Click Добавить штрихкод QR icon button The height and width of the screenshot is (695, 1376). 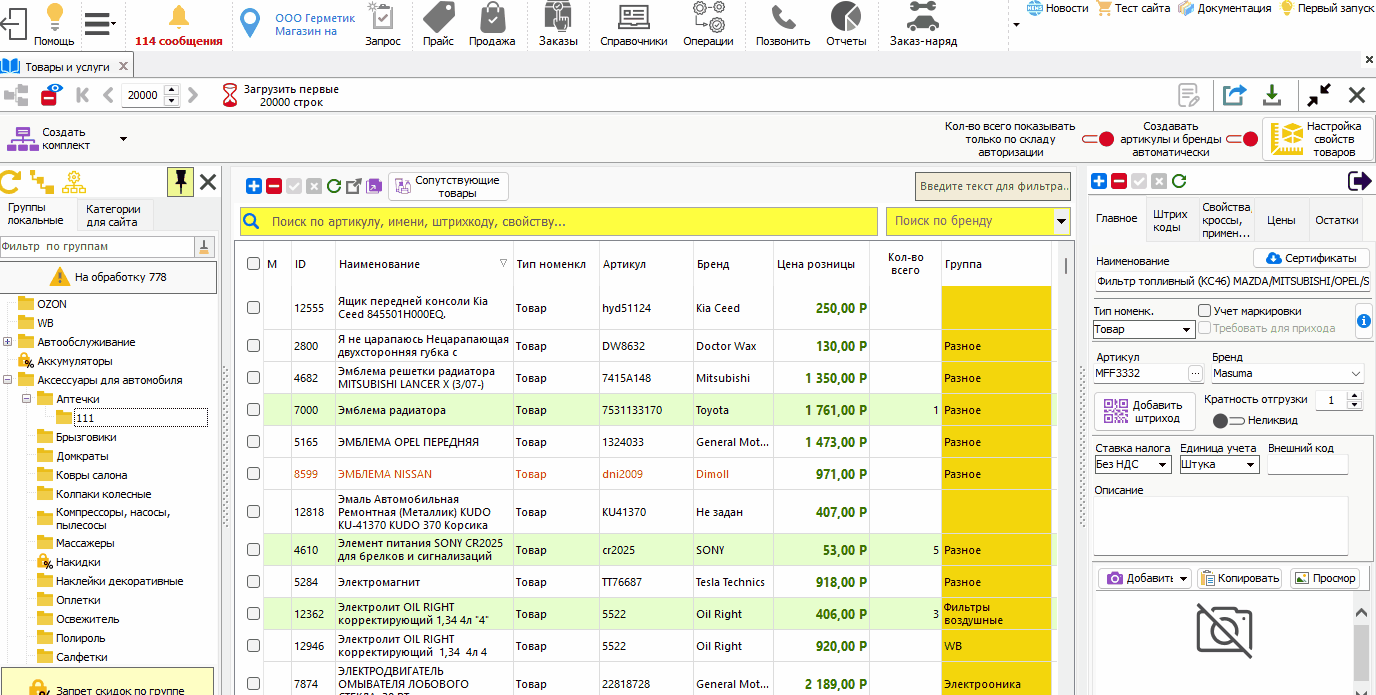(1144, 412)
